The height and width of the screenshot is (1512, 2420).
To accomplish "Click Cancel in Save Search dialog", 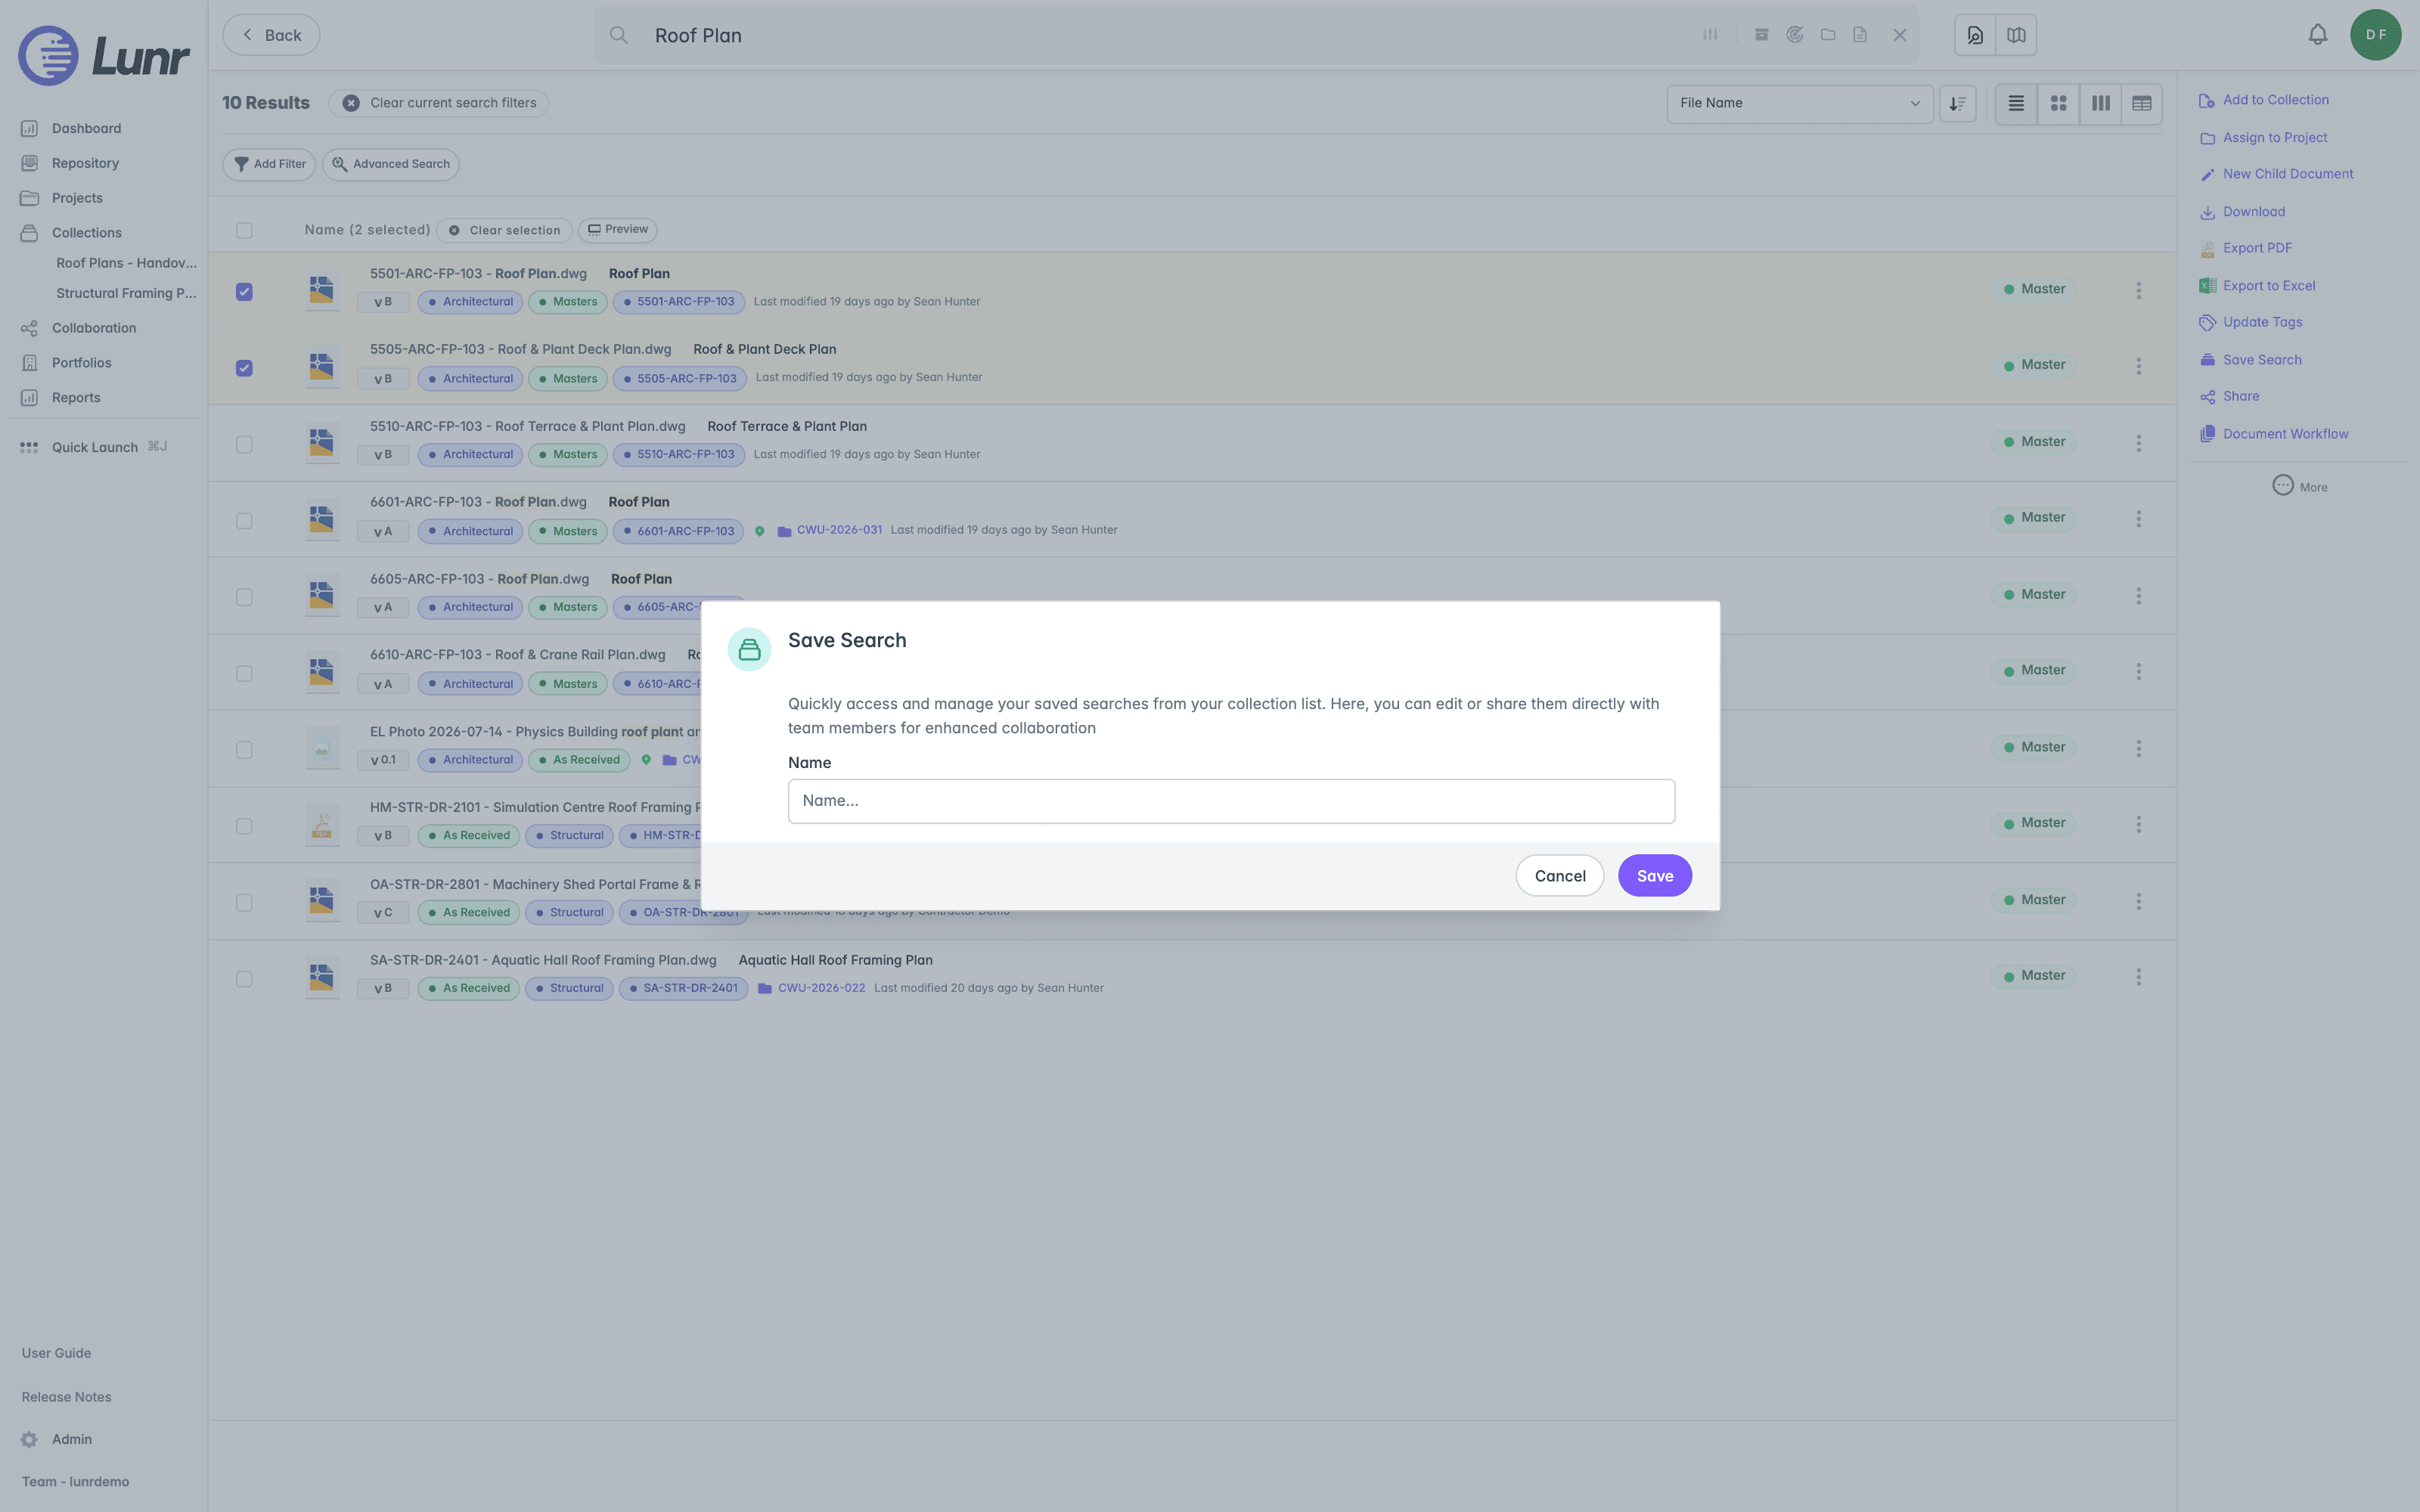I will (x=1560, y=876).
